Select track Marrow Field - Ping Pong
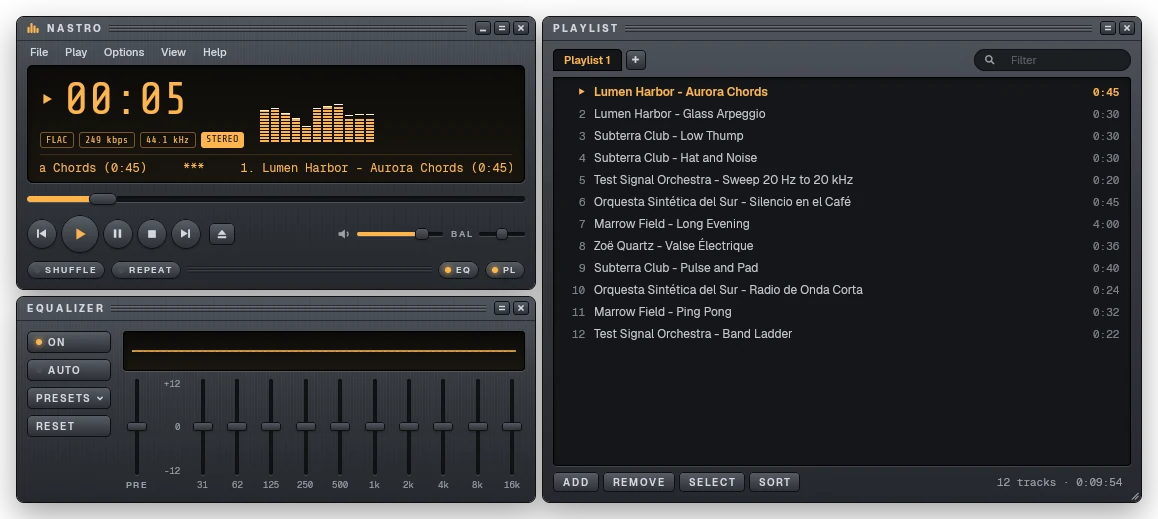This screenshot has width=1158, height=519. [842, 312]
